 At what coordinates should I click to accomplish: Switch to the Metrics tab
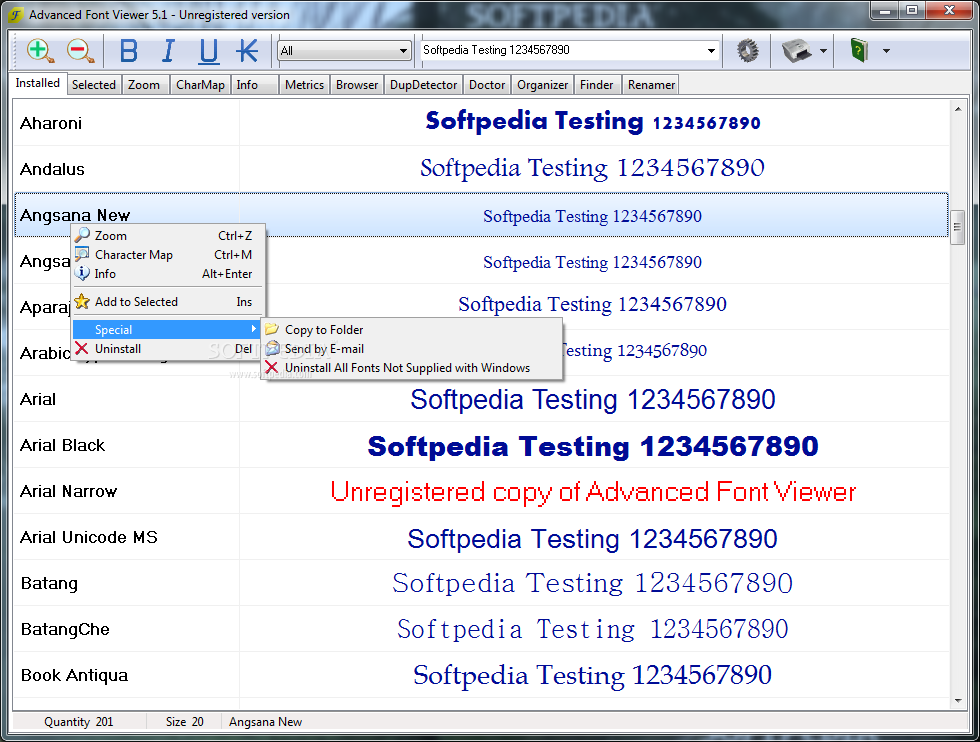(304, 84)
